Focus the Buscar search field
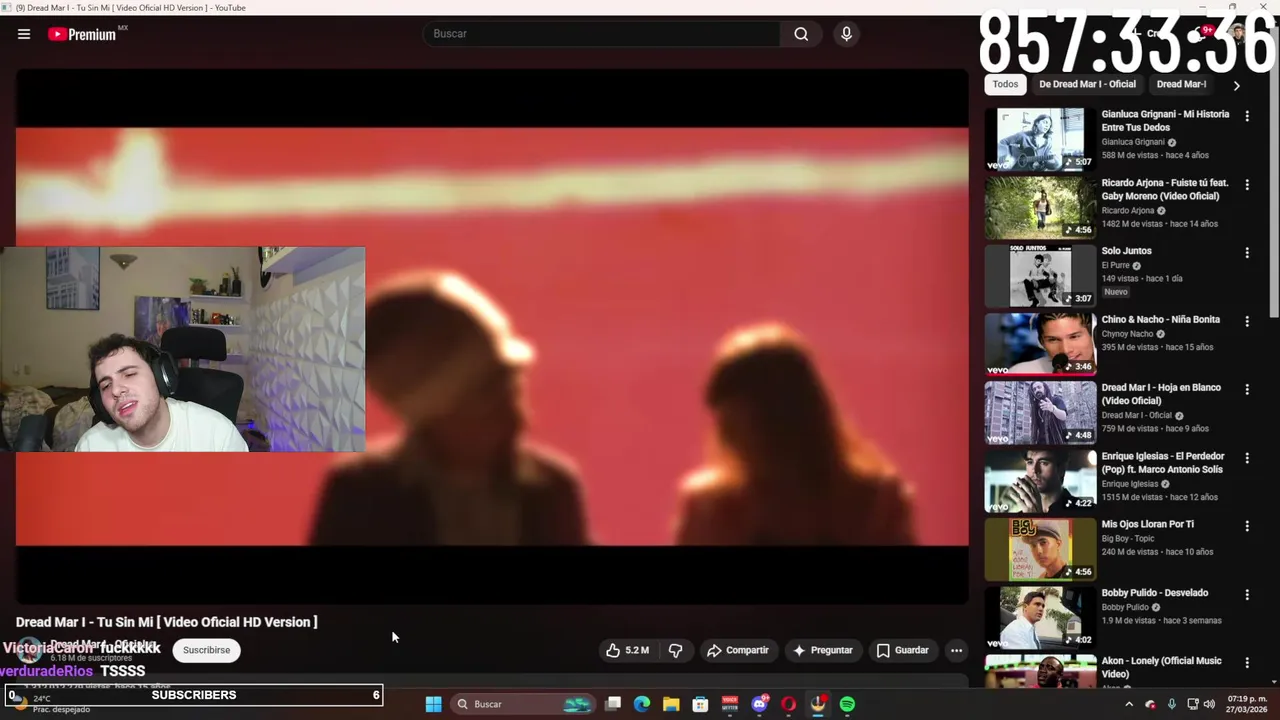The image size is (1280, 720). 602,34
